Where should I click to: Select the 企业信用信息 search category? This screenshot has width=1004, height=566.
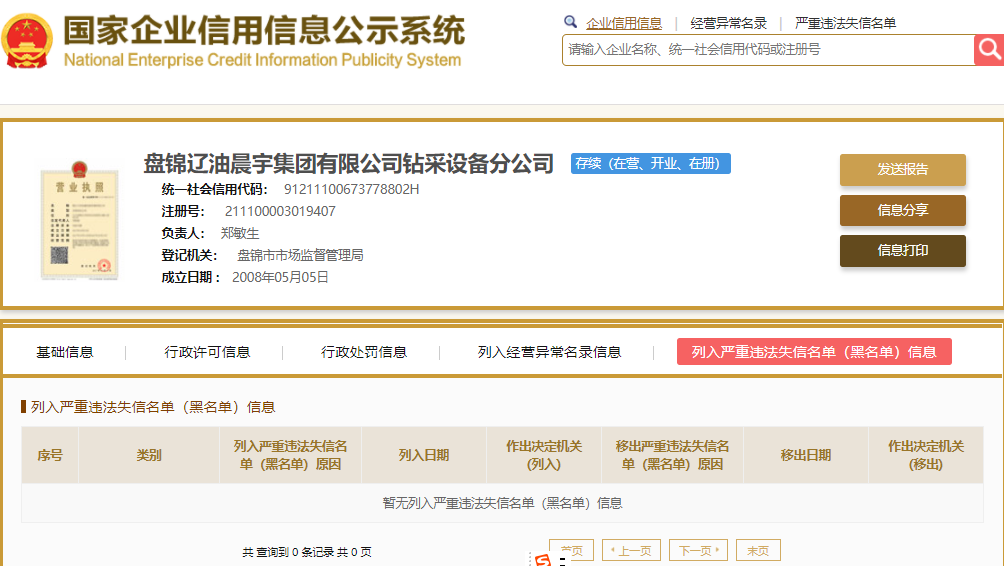[624, 24]
